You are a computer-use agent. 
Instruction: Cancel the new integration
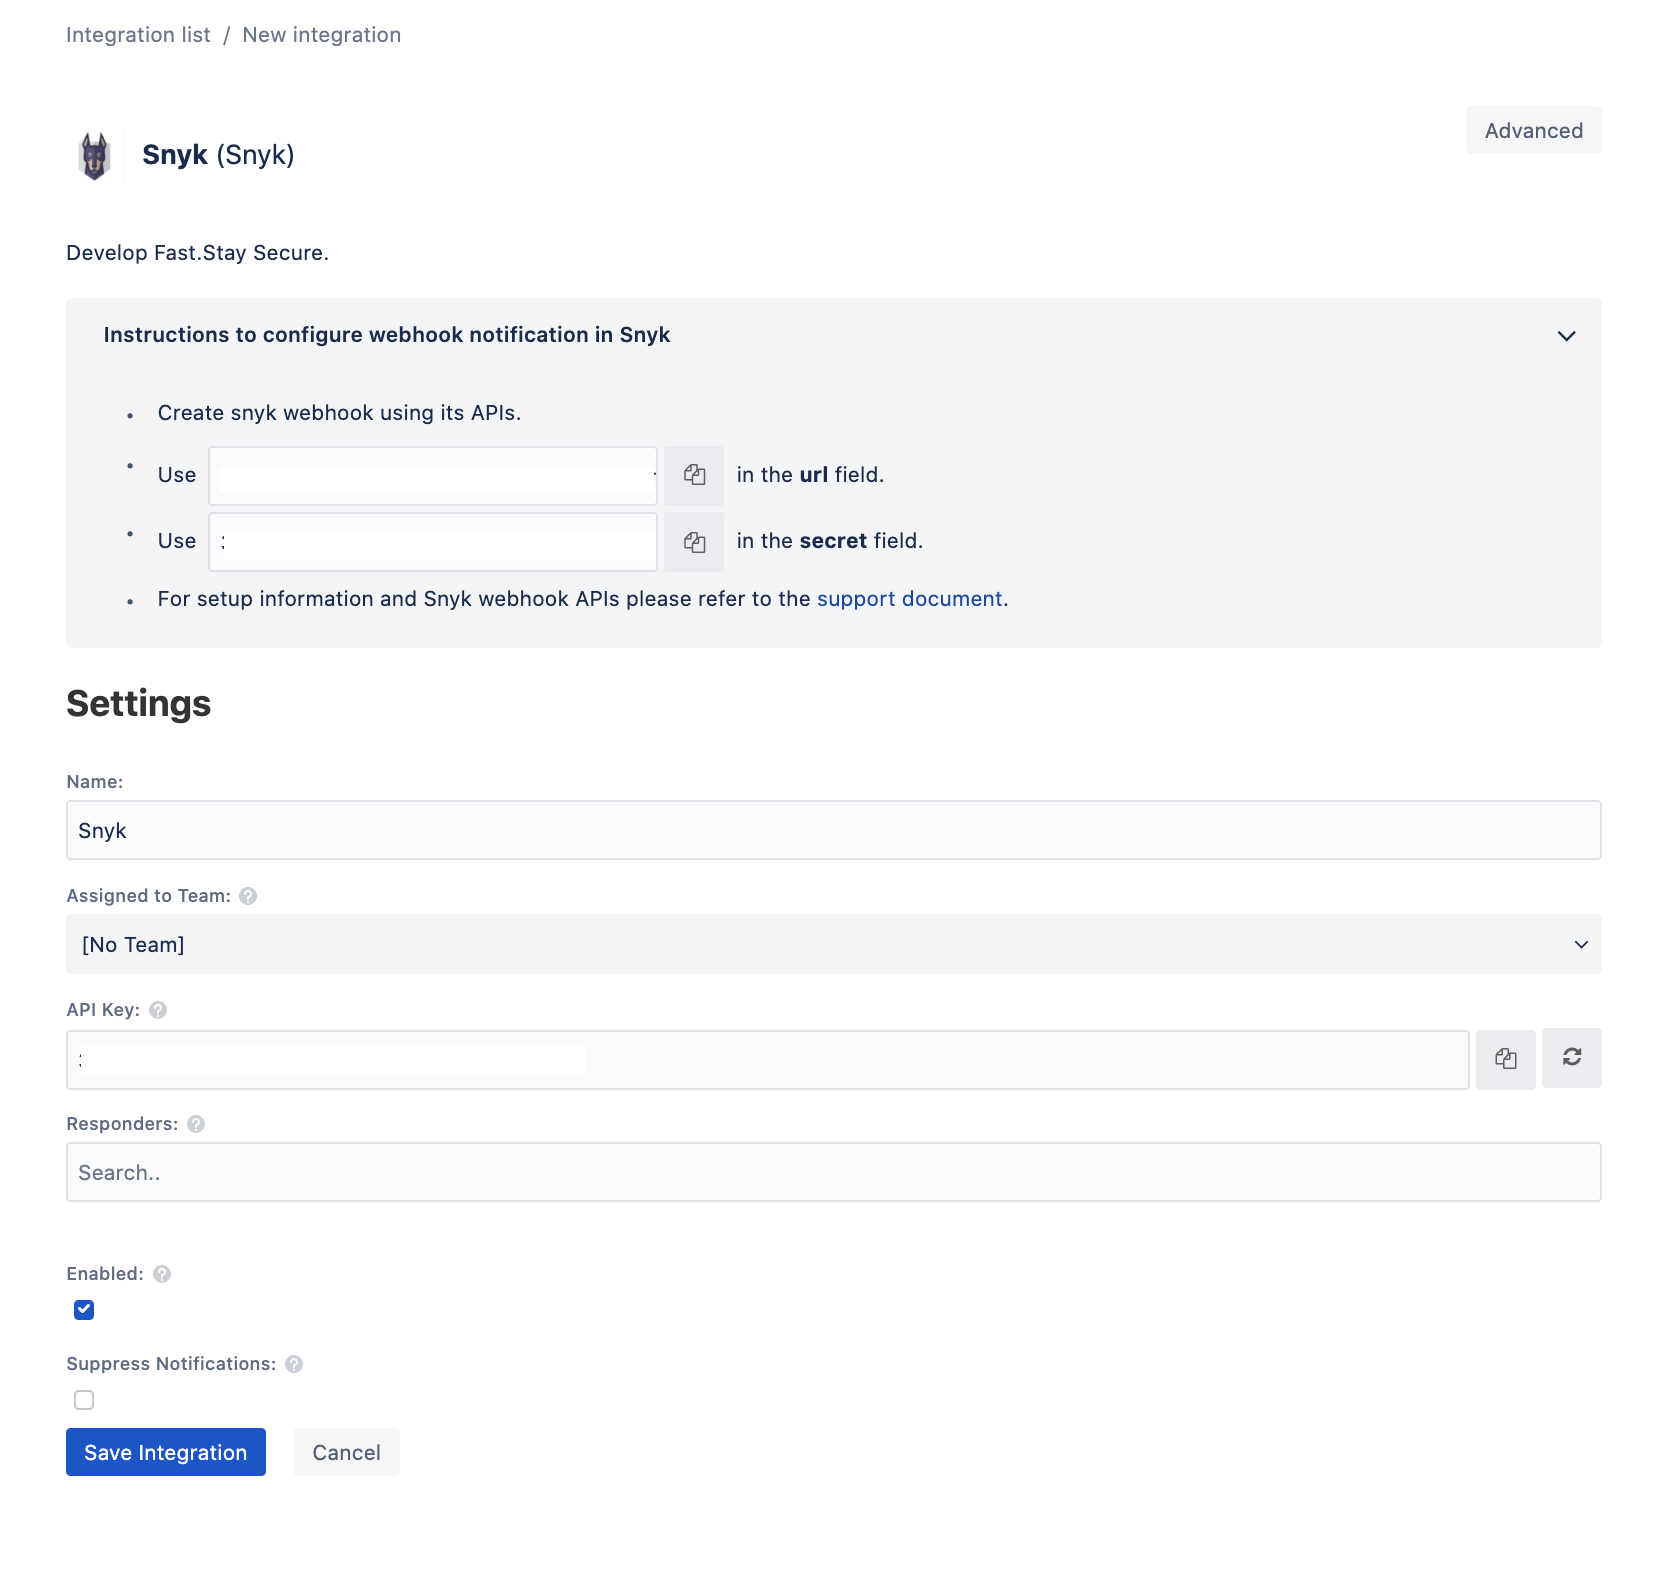click(x=346, y=1452)
